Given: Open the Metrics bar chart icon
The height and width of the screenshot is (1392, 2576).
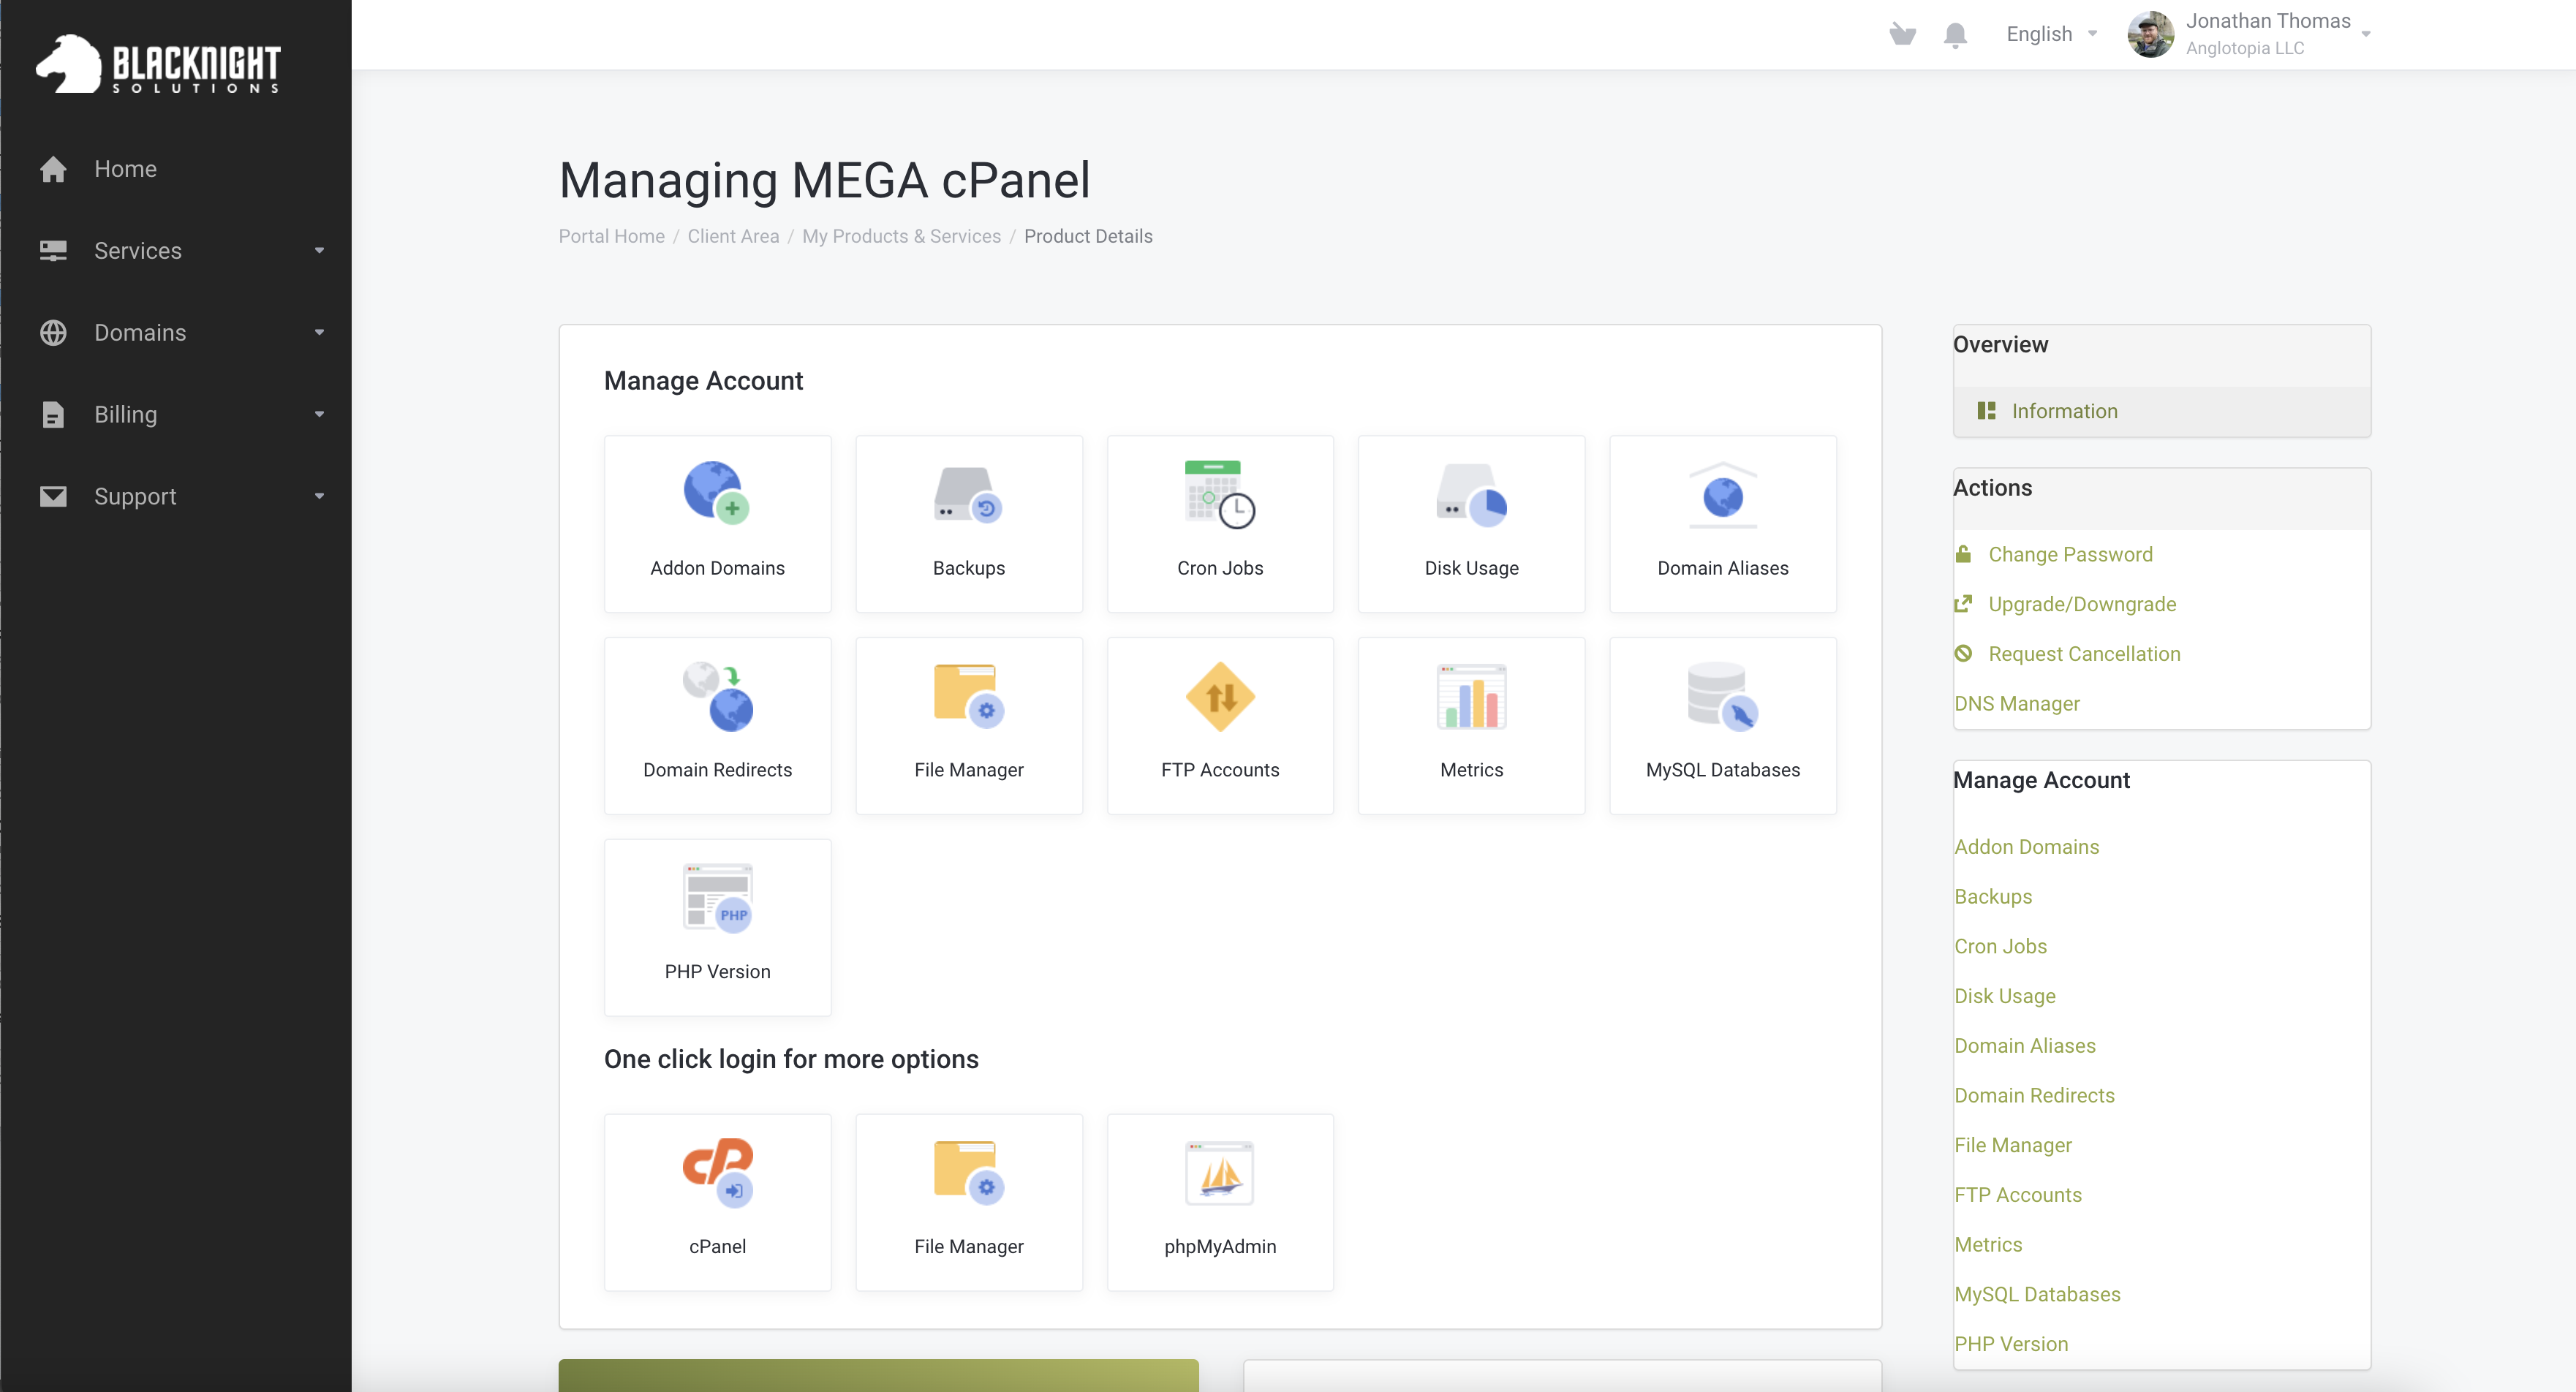Looking at the screenshot, I should coord(1471,696).
